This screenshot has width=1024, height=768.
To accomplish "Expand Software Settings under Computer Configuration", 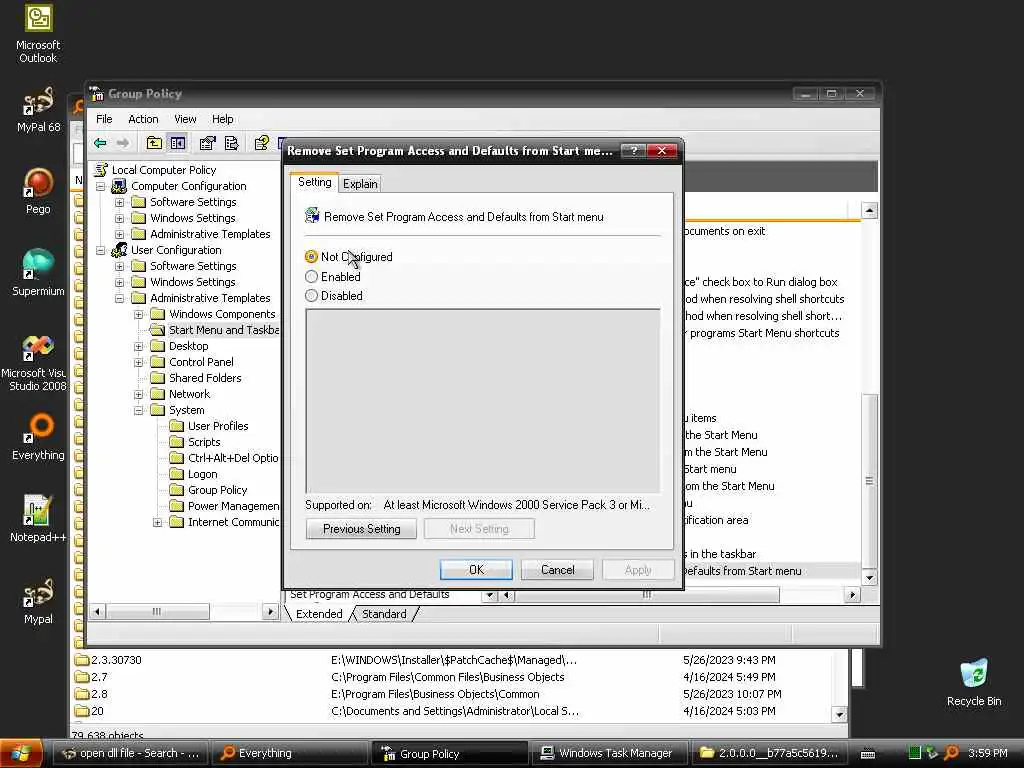I will (120, 202).
